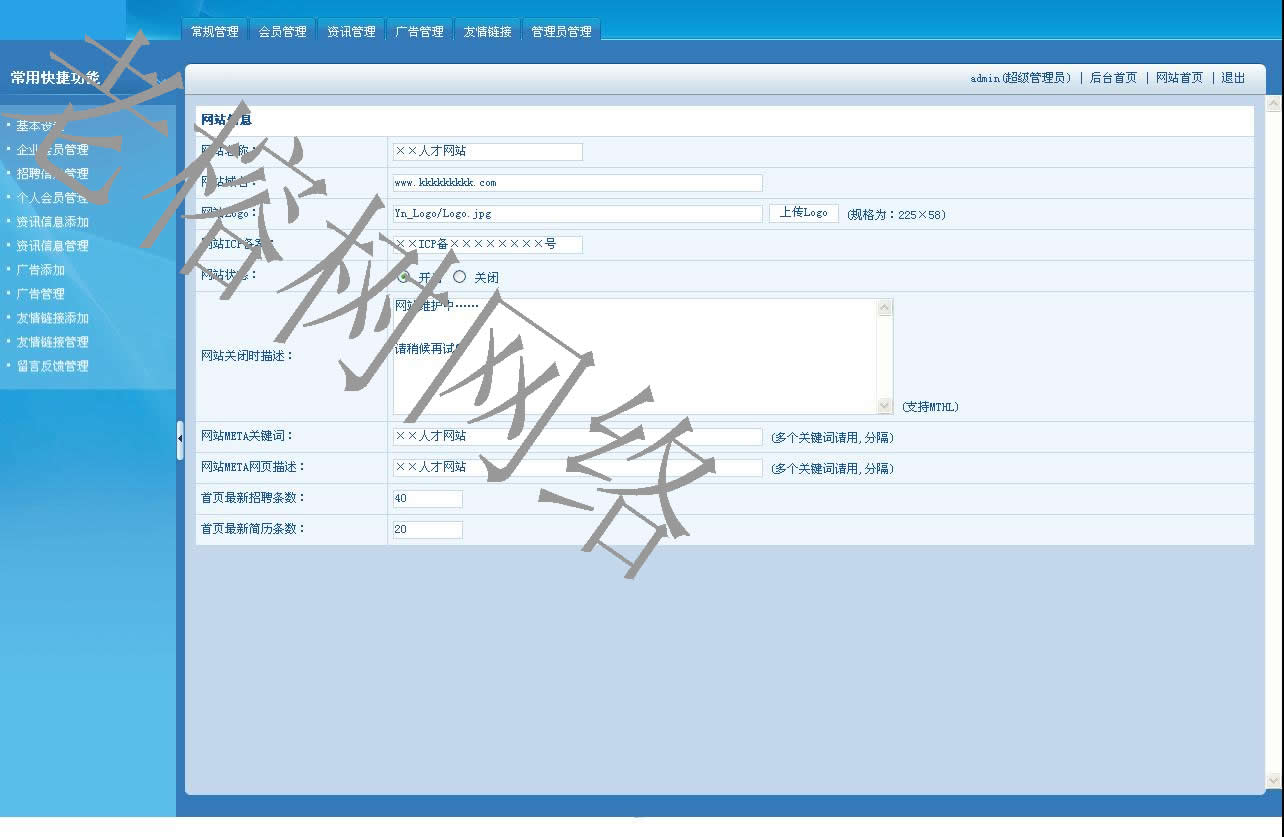The height and width of the screenshot is (837, 1284).
Task: Open 企业会员管理 in sidebar
Action: (x=52, y=150)
